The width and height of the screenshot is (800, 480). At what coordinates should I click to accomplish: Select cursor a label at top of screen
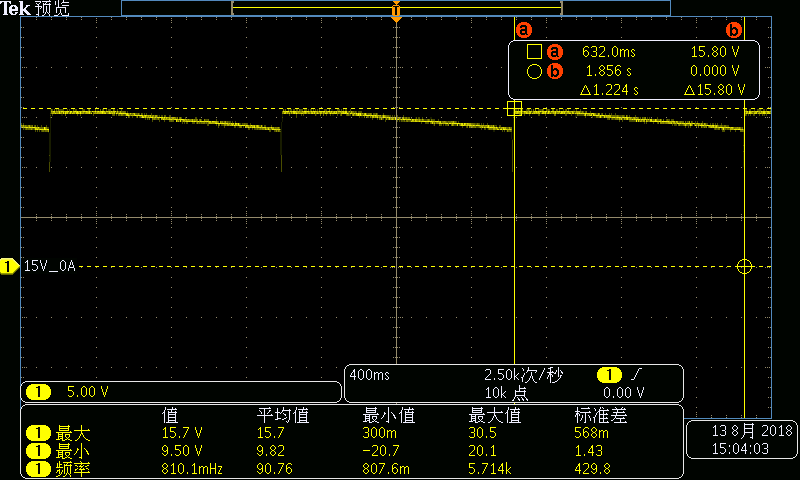click(x=523, y=30)
